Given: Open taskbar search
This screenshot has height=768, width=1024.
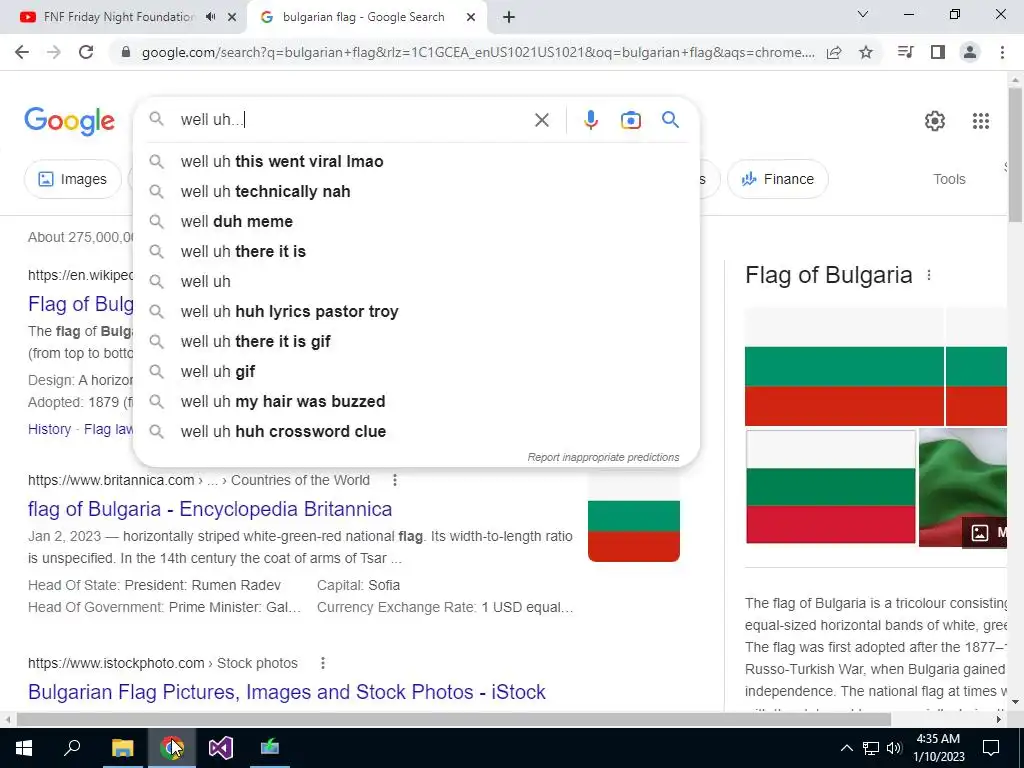Looking at the screenshot, I should pyautogui.click(x=72, y=747).
